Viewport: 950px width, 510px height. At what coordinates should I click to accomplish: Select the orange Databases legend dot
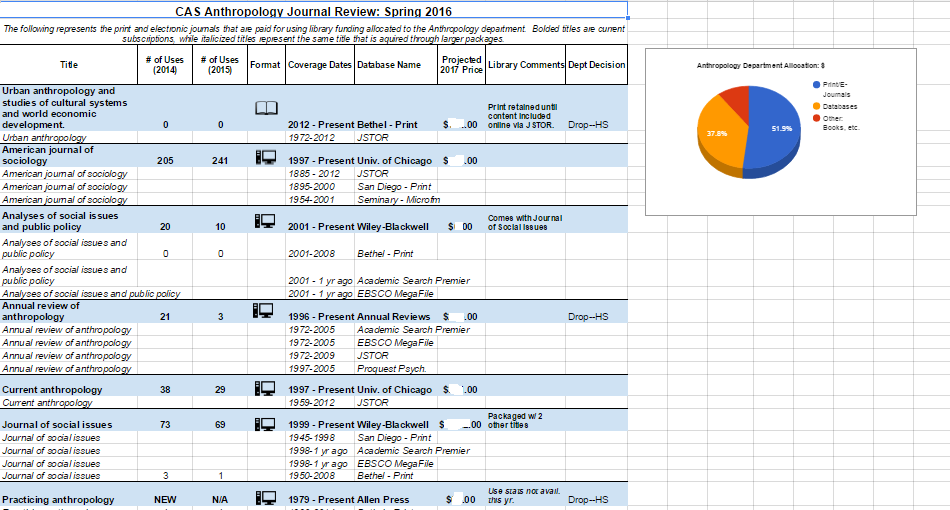[817, 107]
